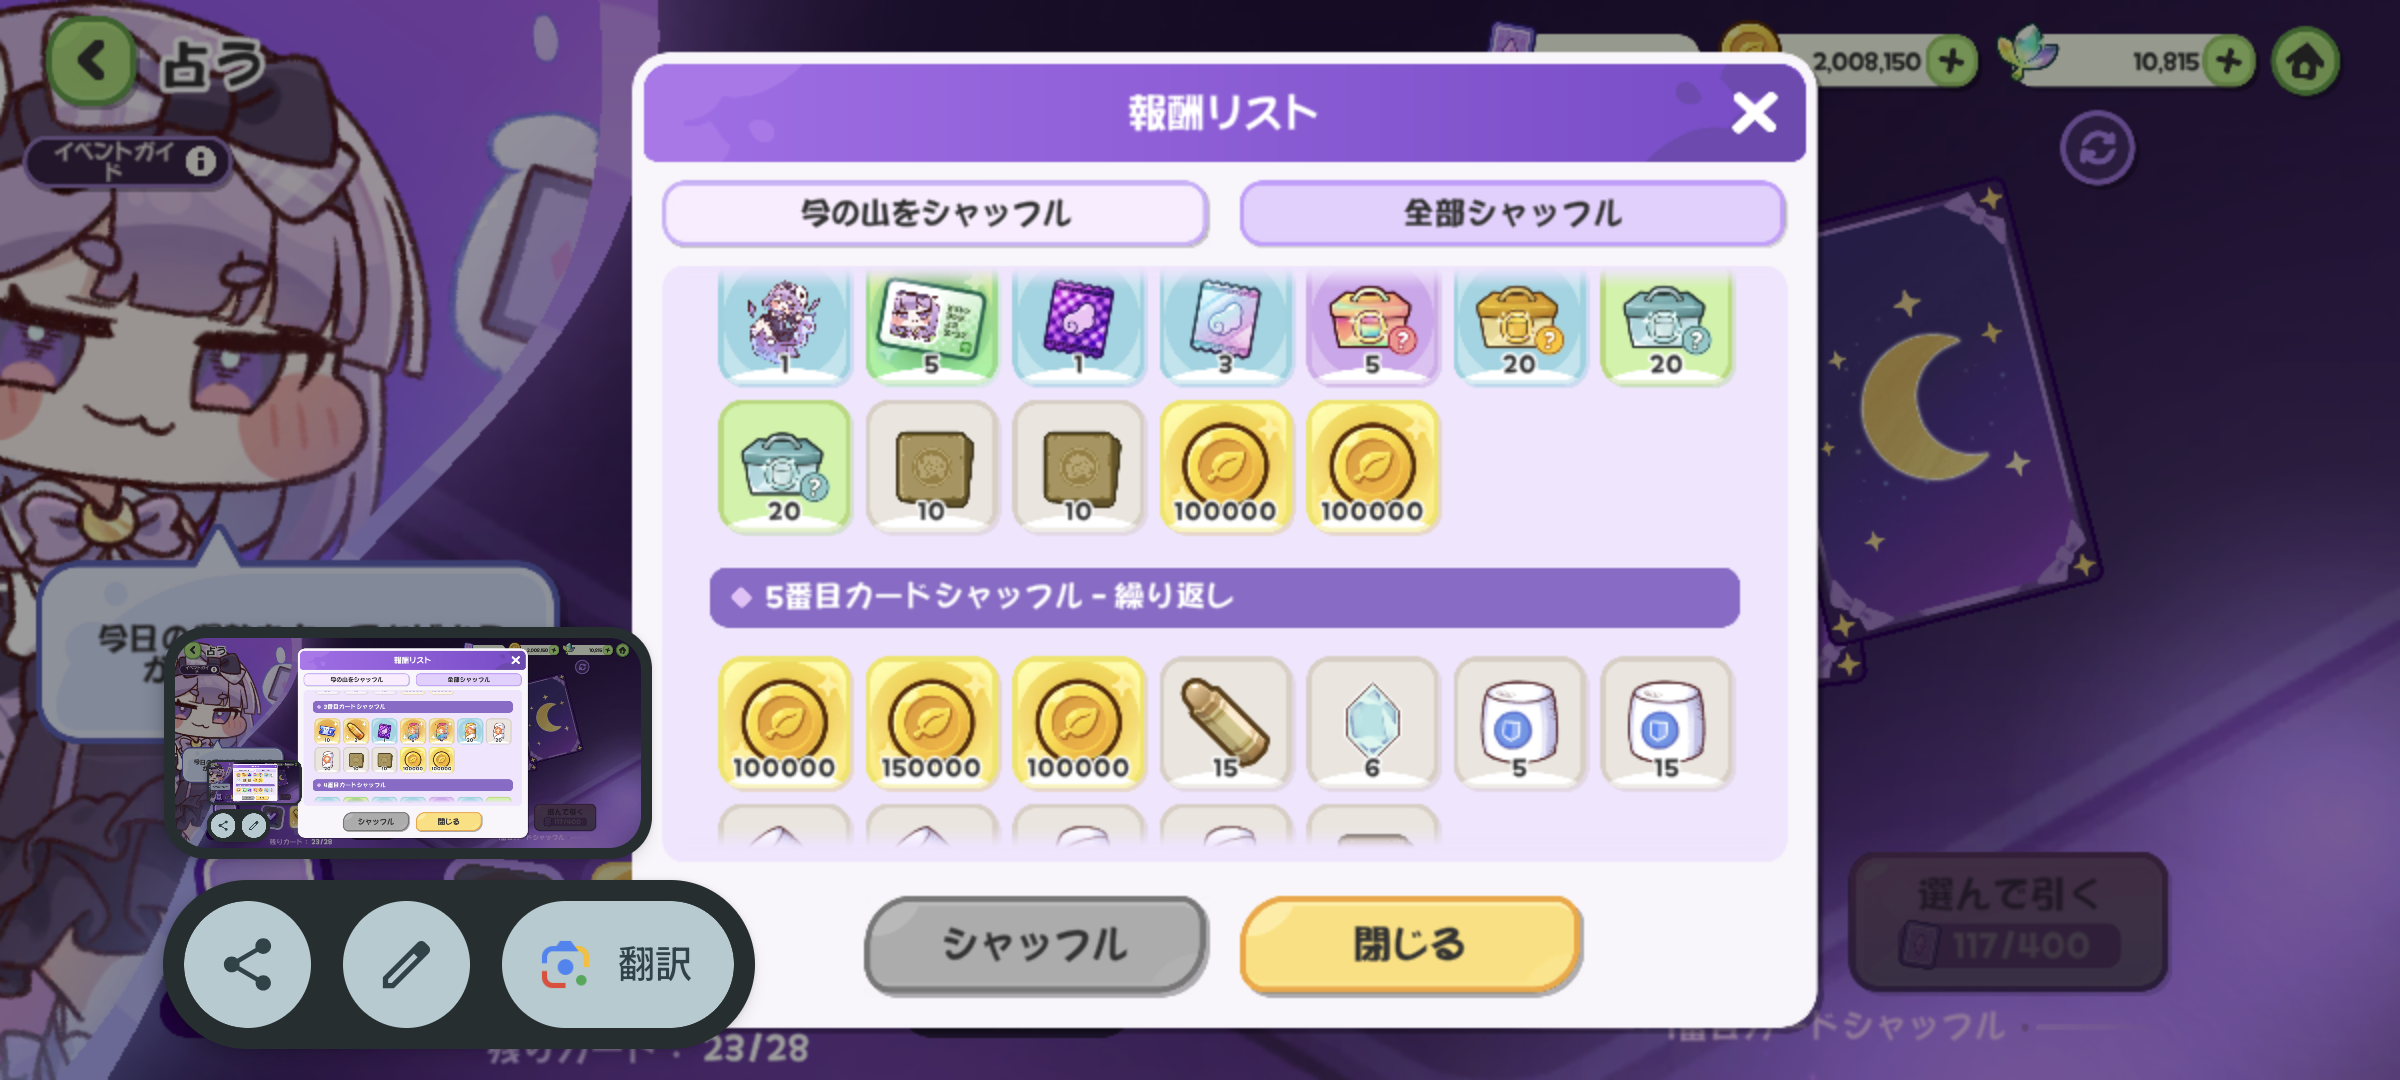Open the home icon button
This screenshot has width=2400, height=1080.
(x=2305, y=62)
